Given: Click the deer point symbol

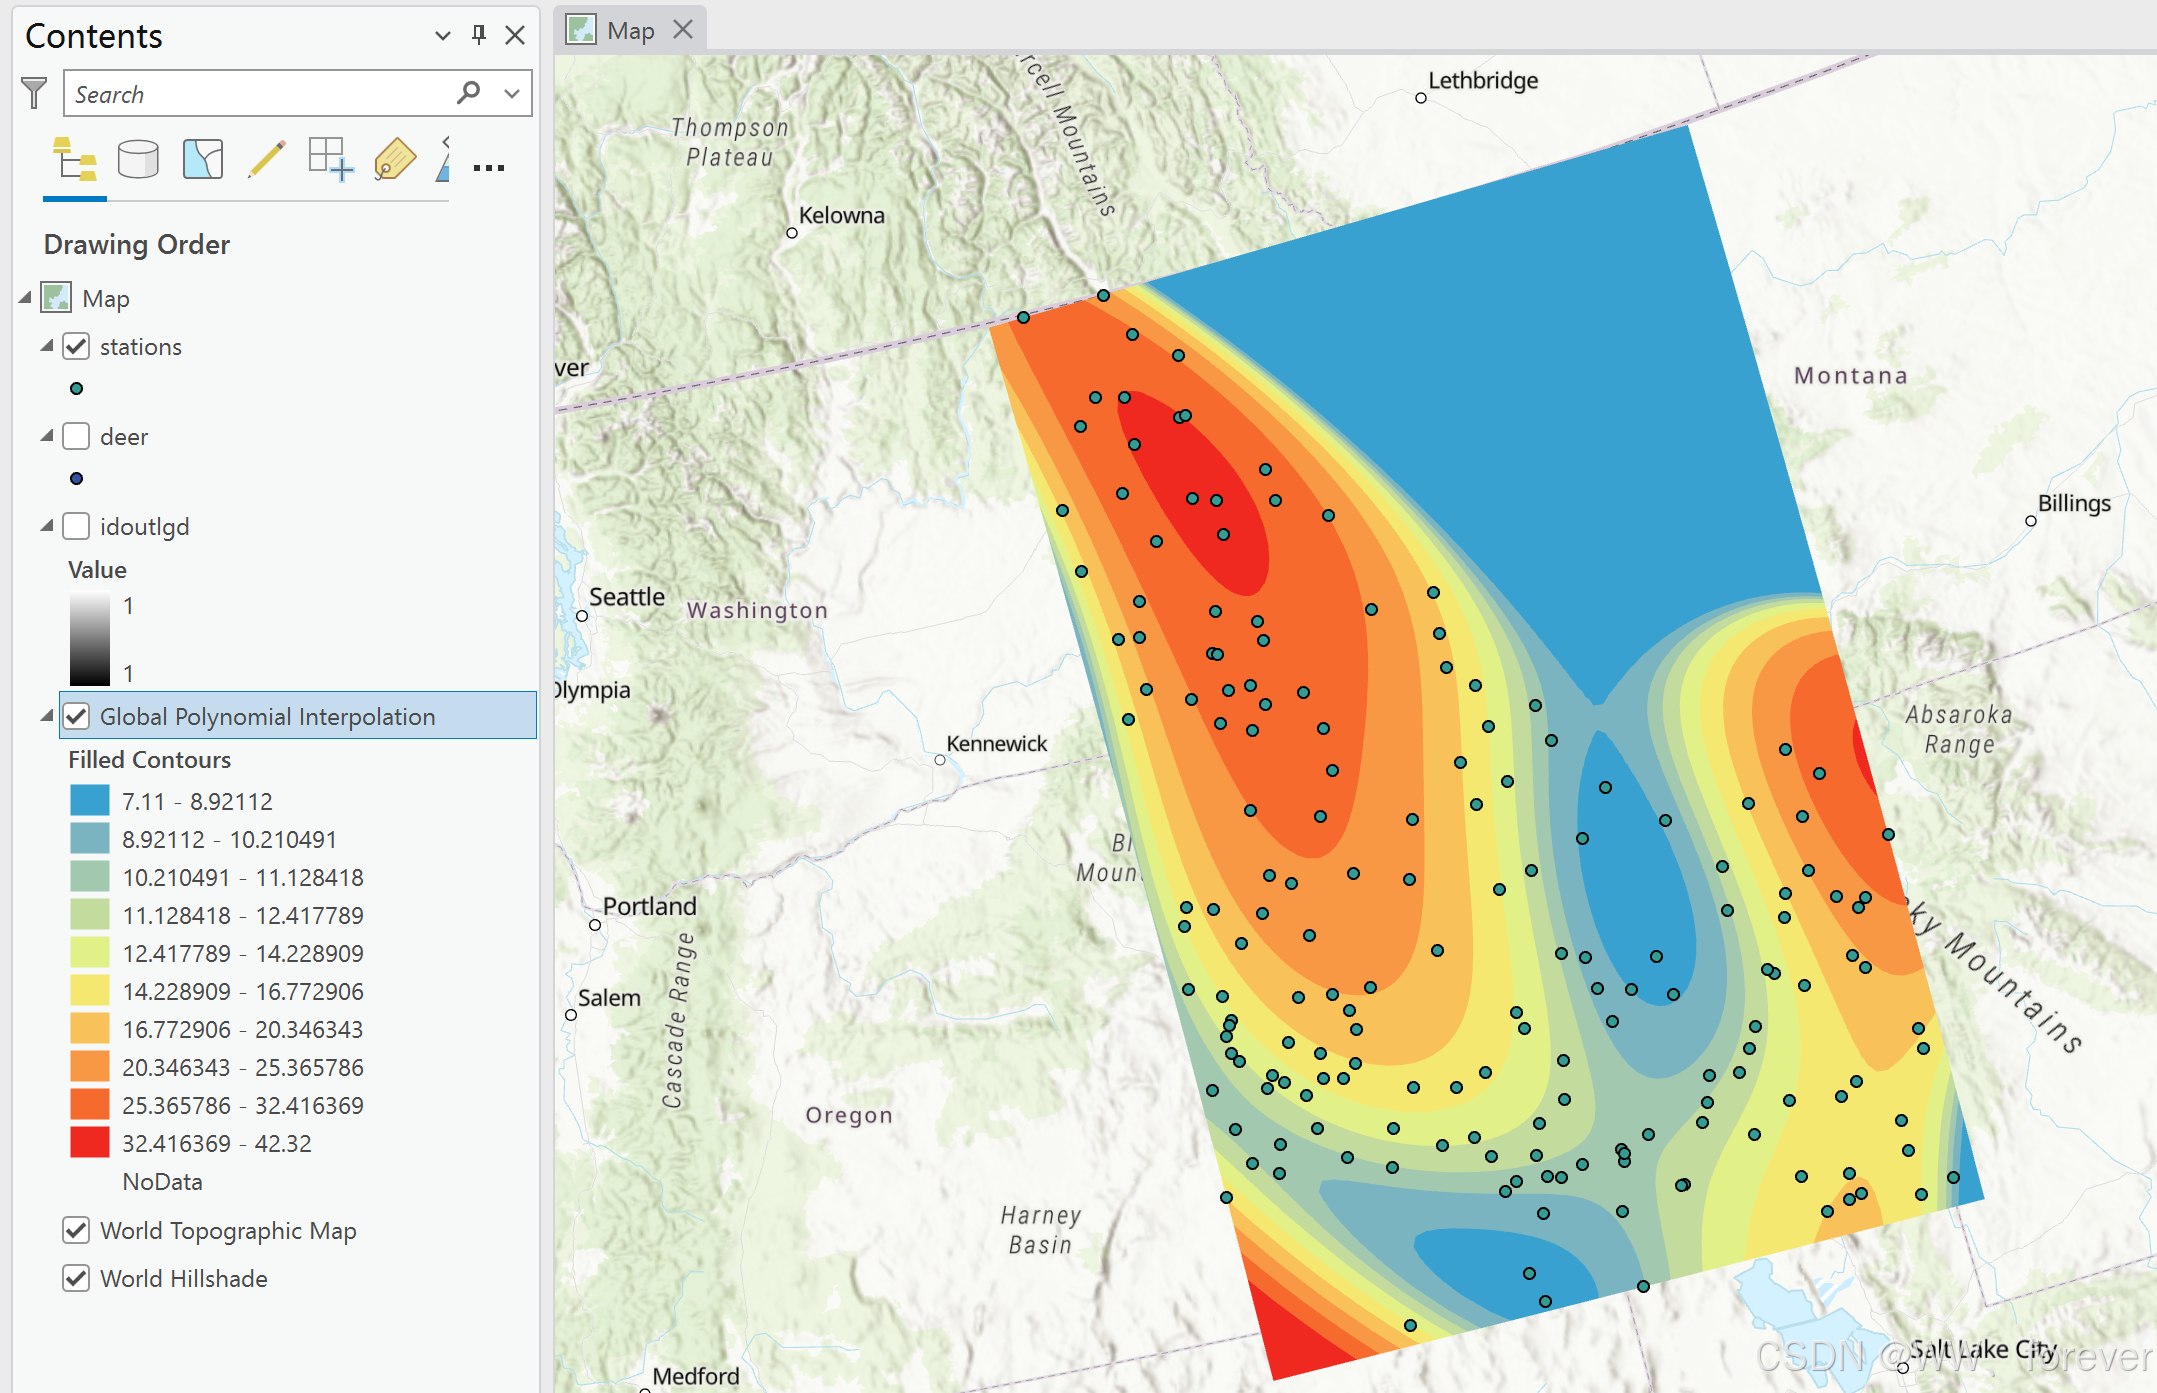Looking at the screenshot, I should pos(77,478).
